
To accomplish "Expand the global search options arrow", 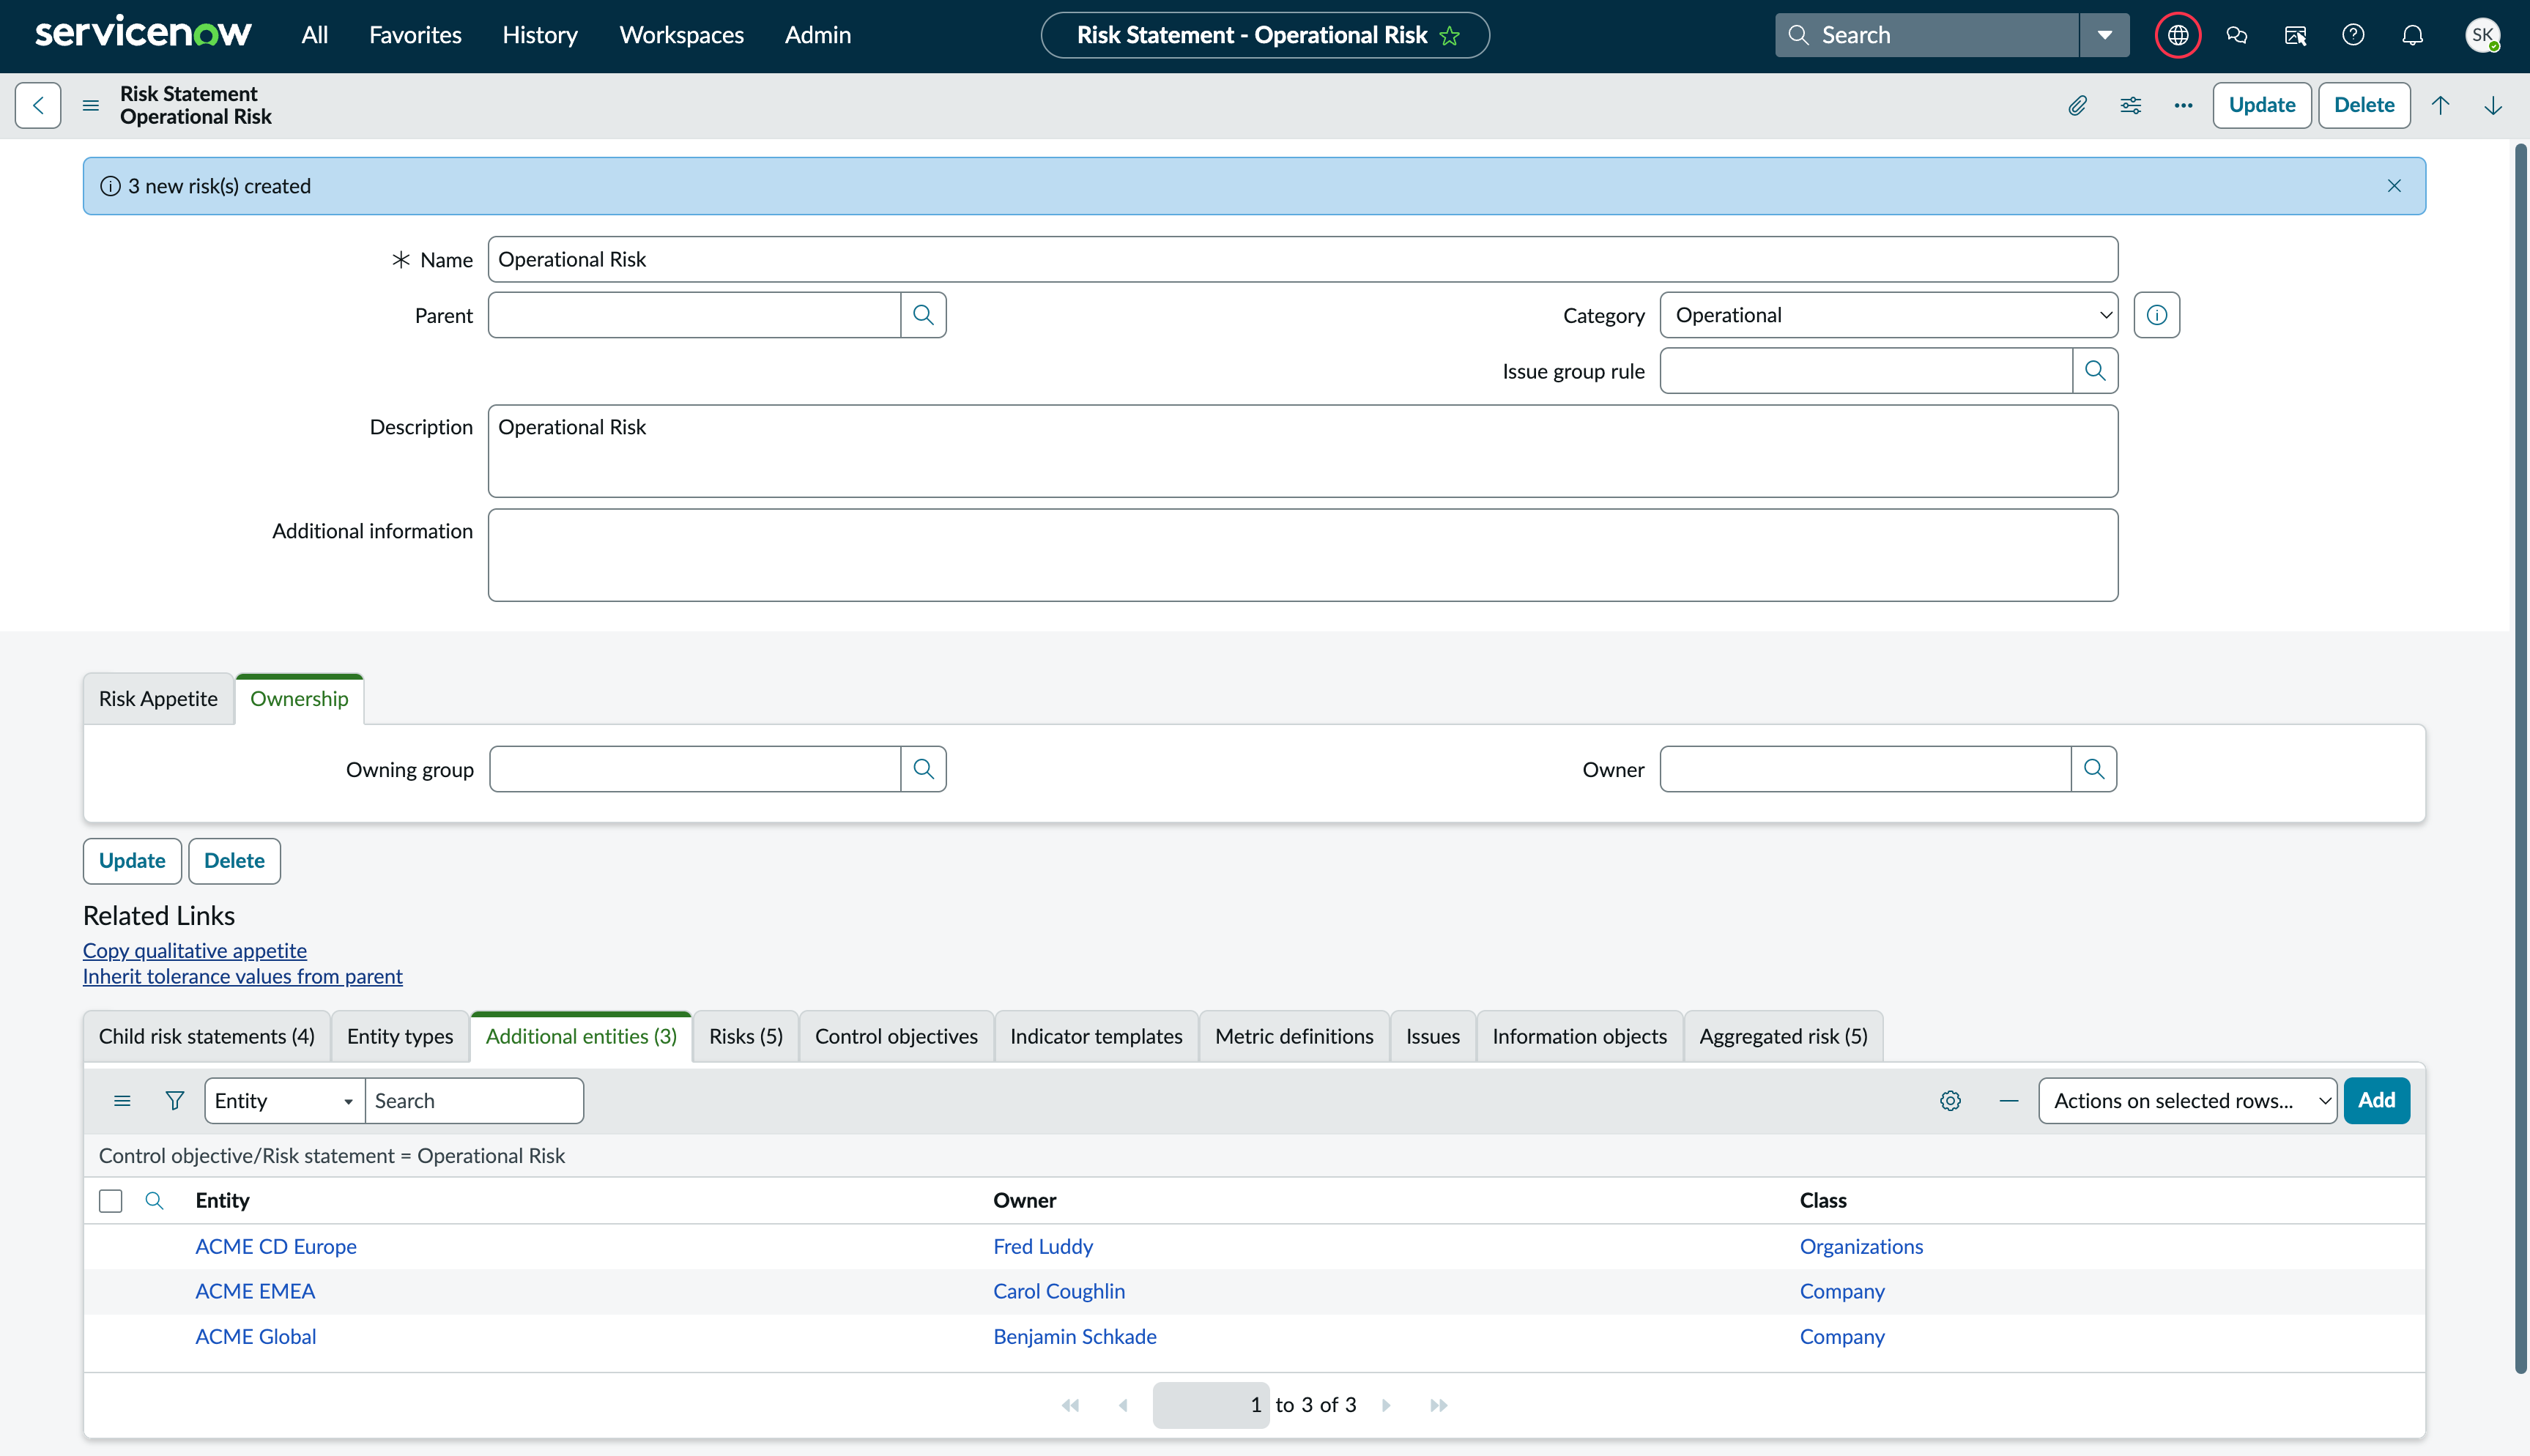I will (x=2105, y=35).
